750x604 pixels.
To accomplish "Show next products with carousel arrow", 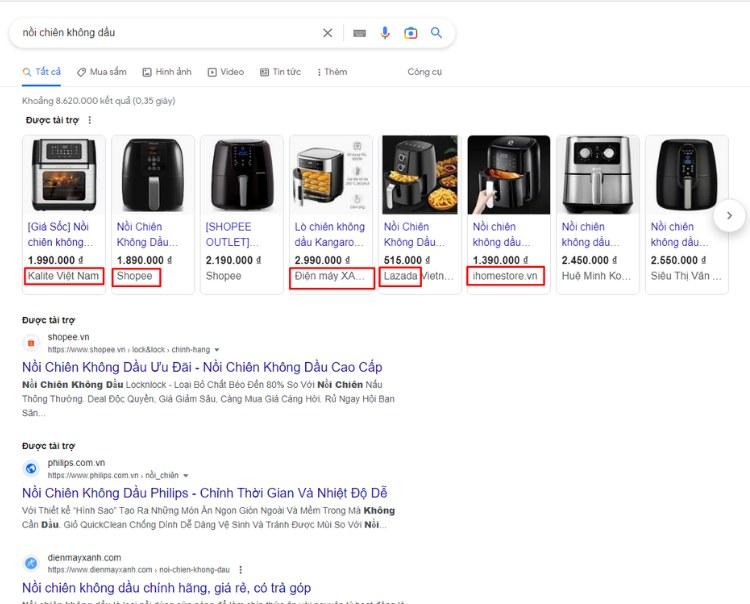I will point(729,216).
